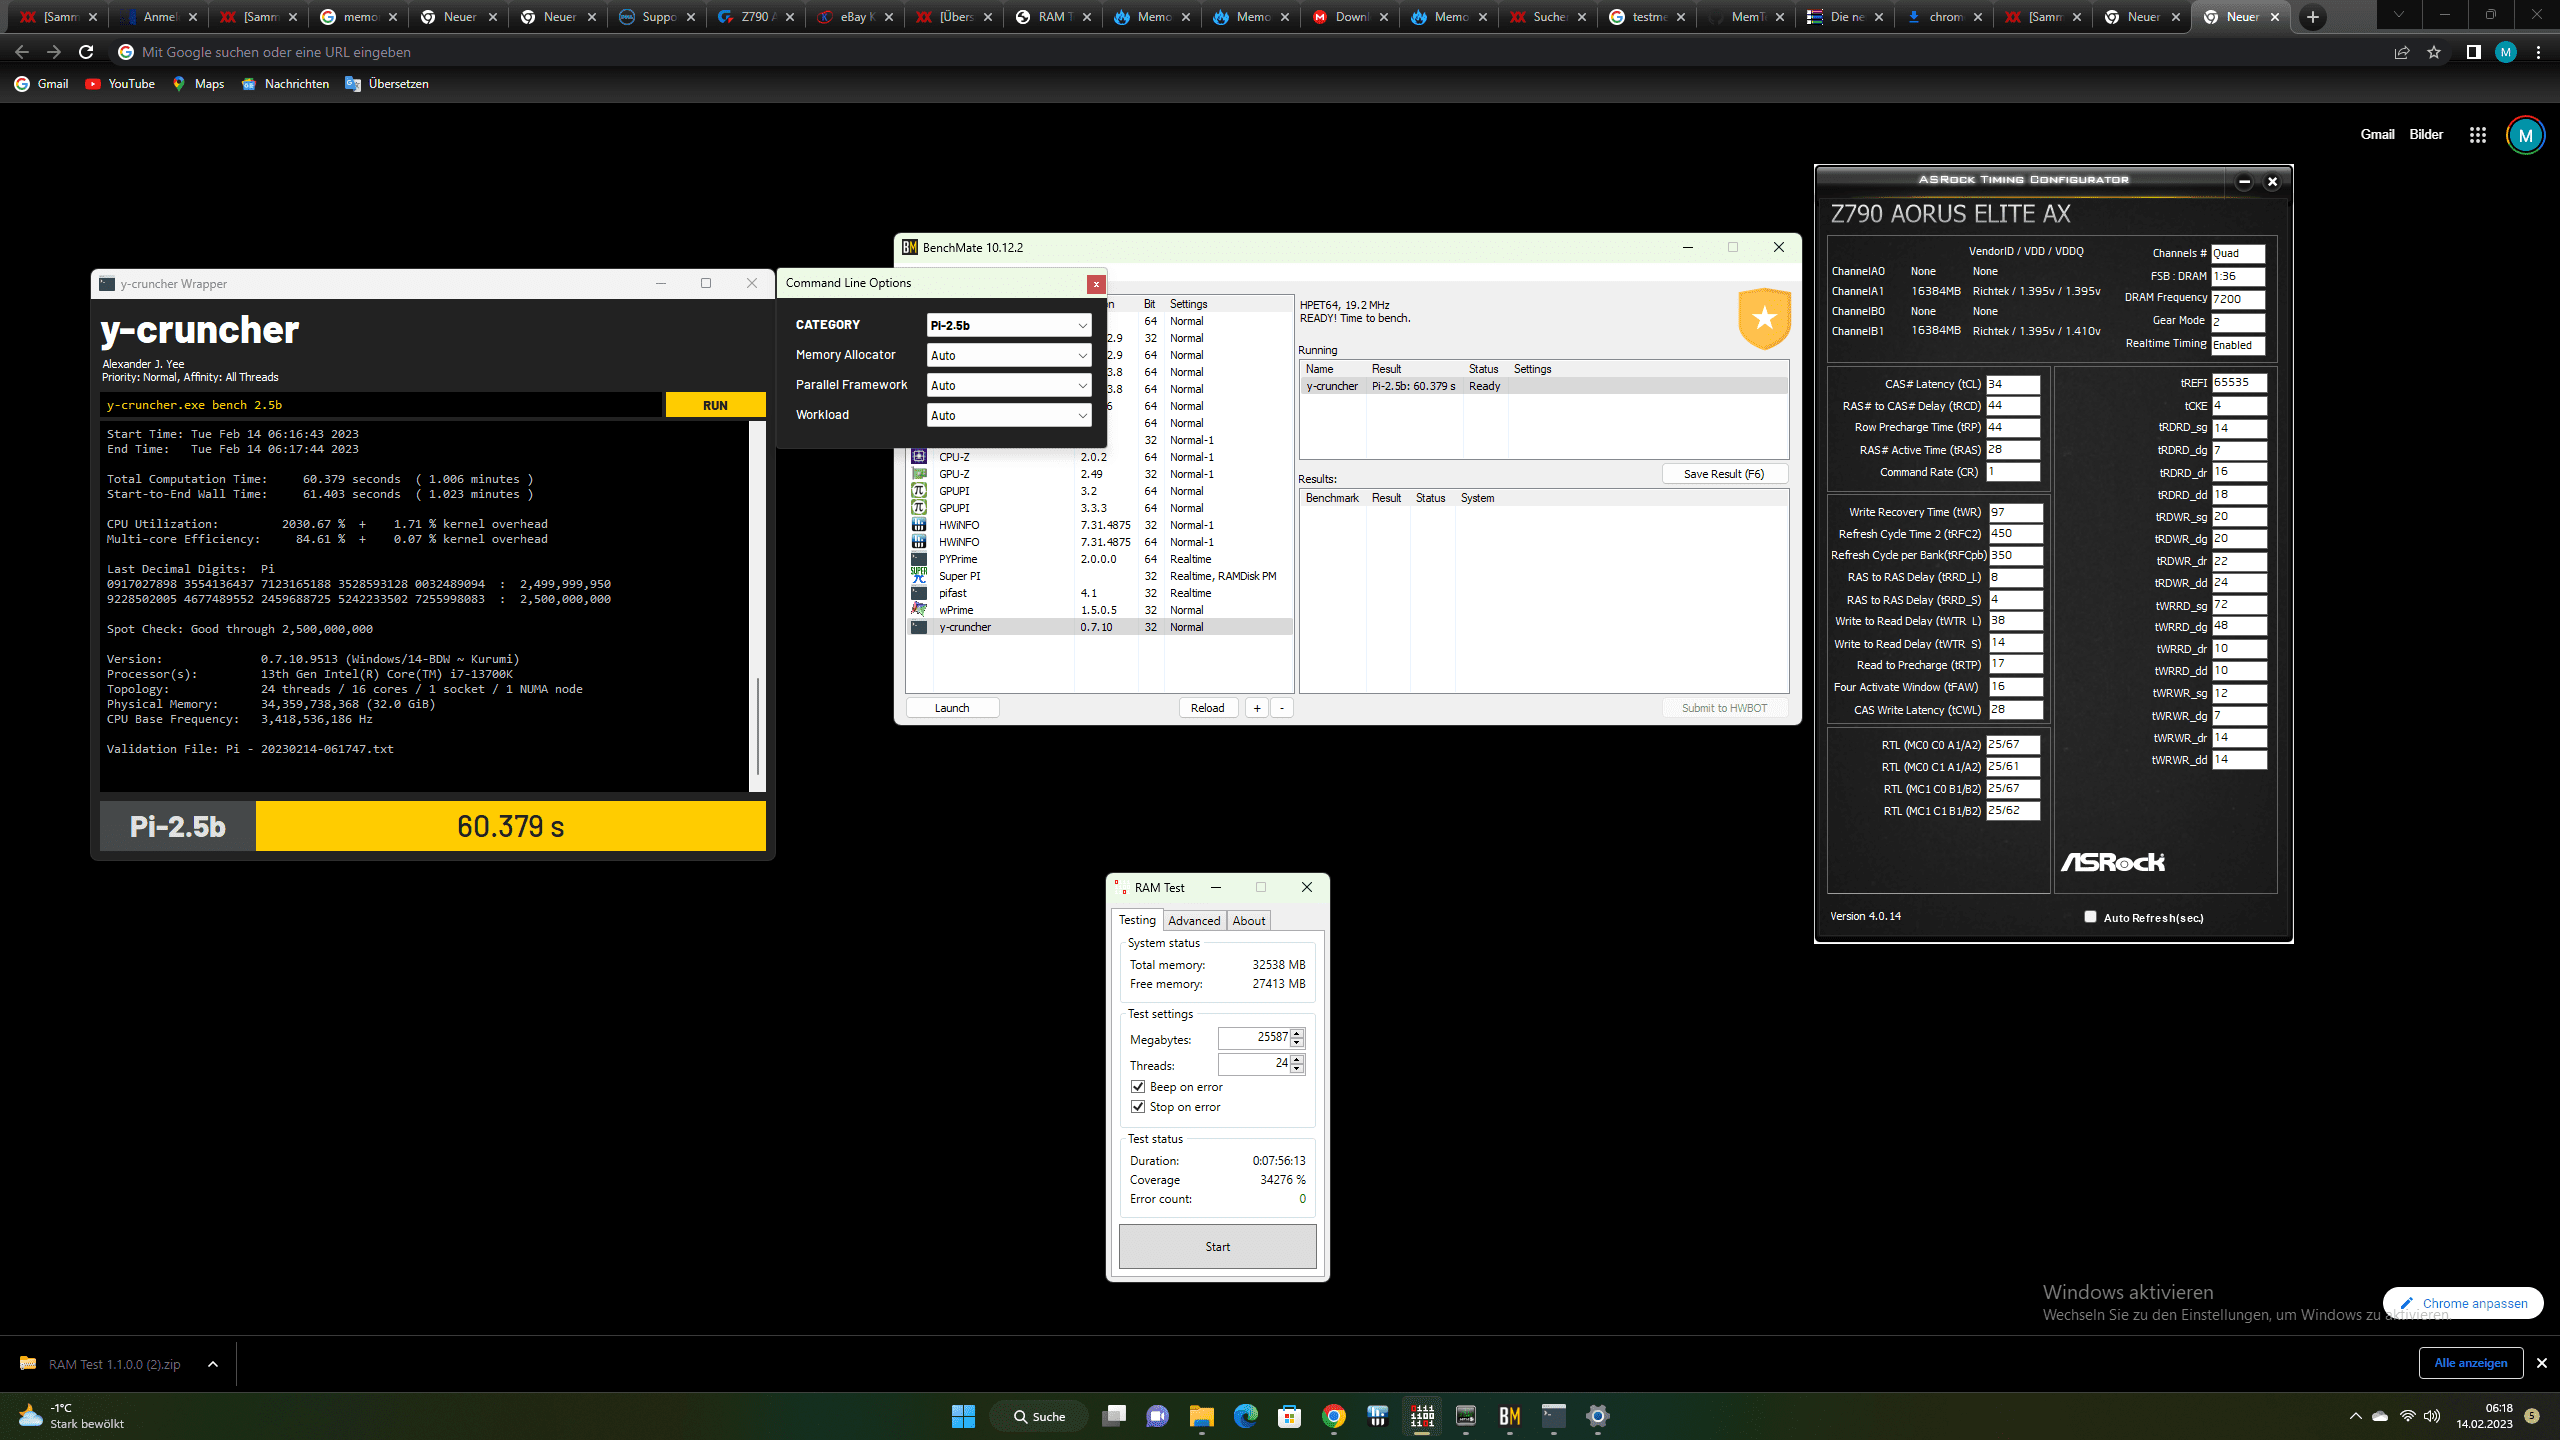Open HWiNFO icon on the taskbar
This screenshot has height=1440, width=2560.
[1378, 1416]
